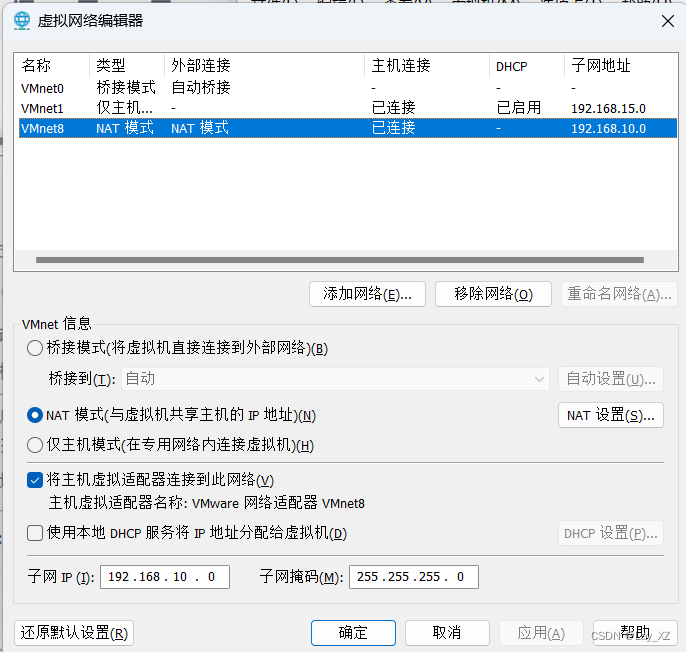686x652 pixels.
Task: Click 还原默认设置 button
Action: 74,633
